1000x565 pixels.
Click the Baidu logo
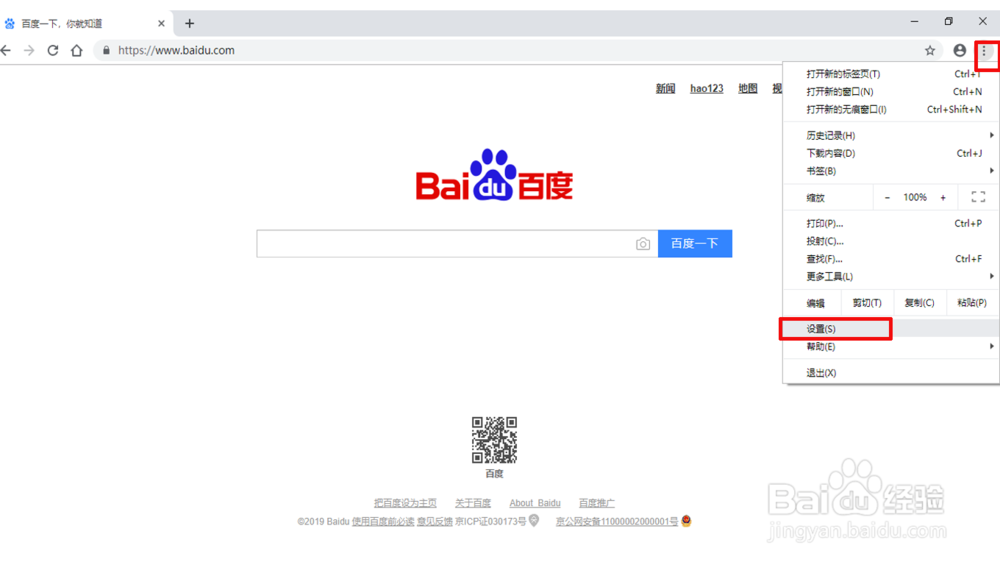494,175
